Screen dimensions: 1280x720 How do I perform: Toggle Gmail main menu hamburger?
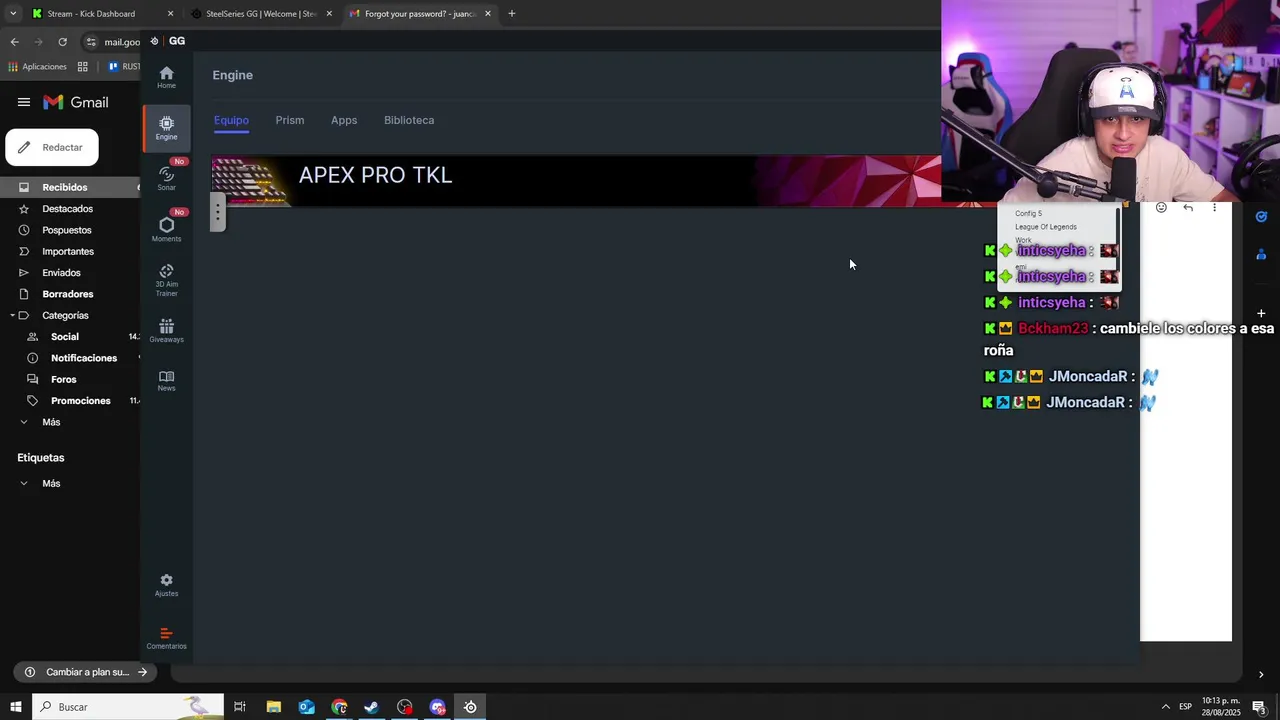[24, 102]
